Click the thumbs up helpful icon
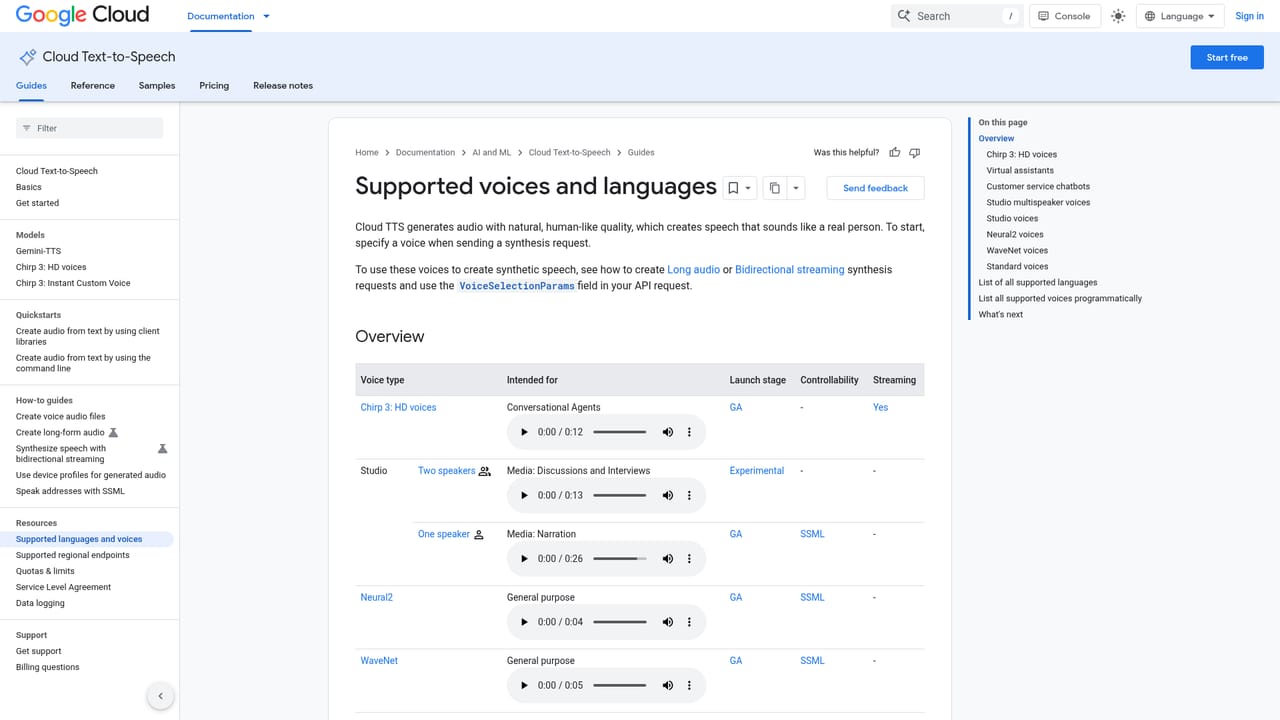 (895, 153)
